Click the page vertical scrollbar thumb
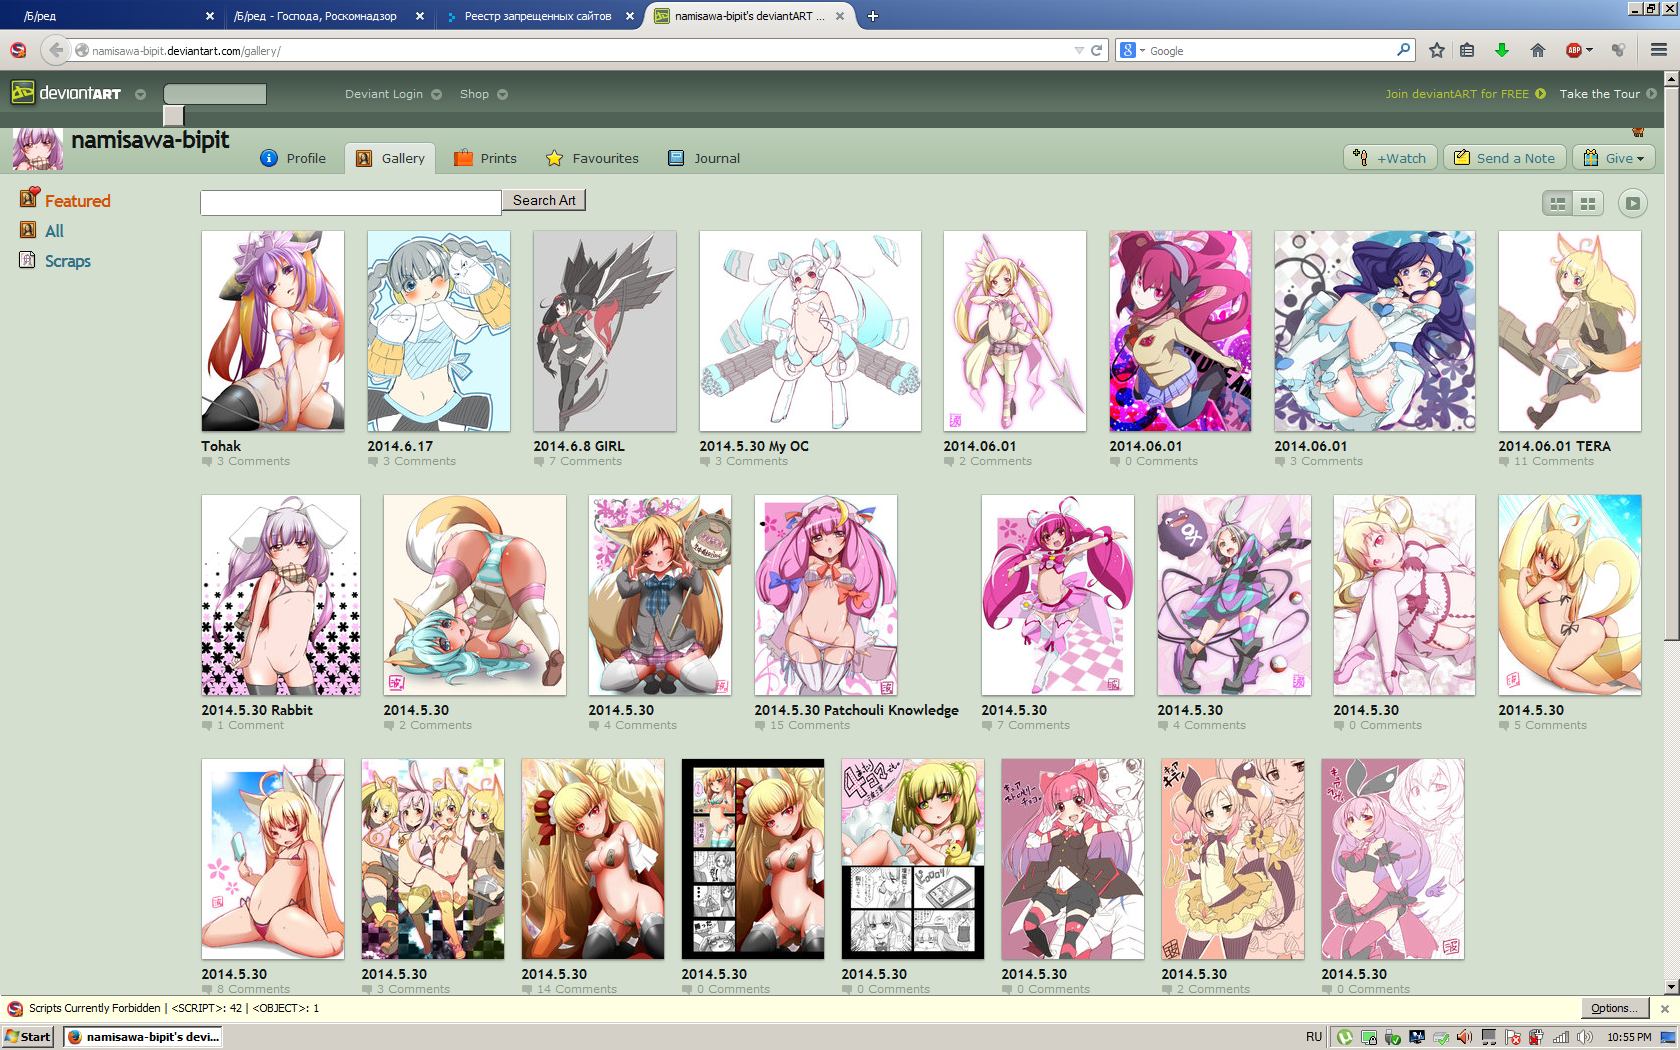Image resolution: width=1680 pixels, height=1050 pixels. click(x=1671, y=363)
